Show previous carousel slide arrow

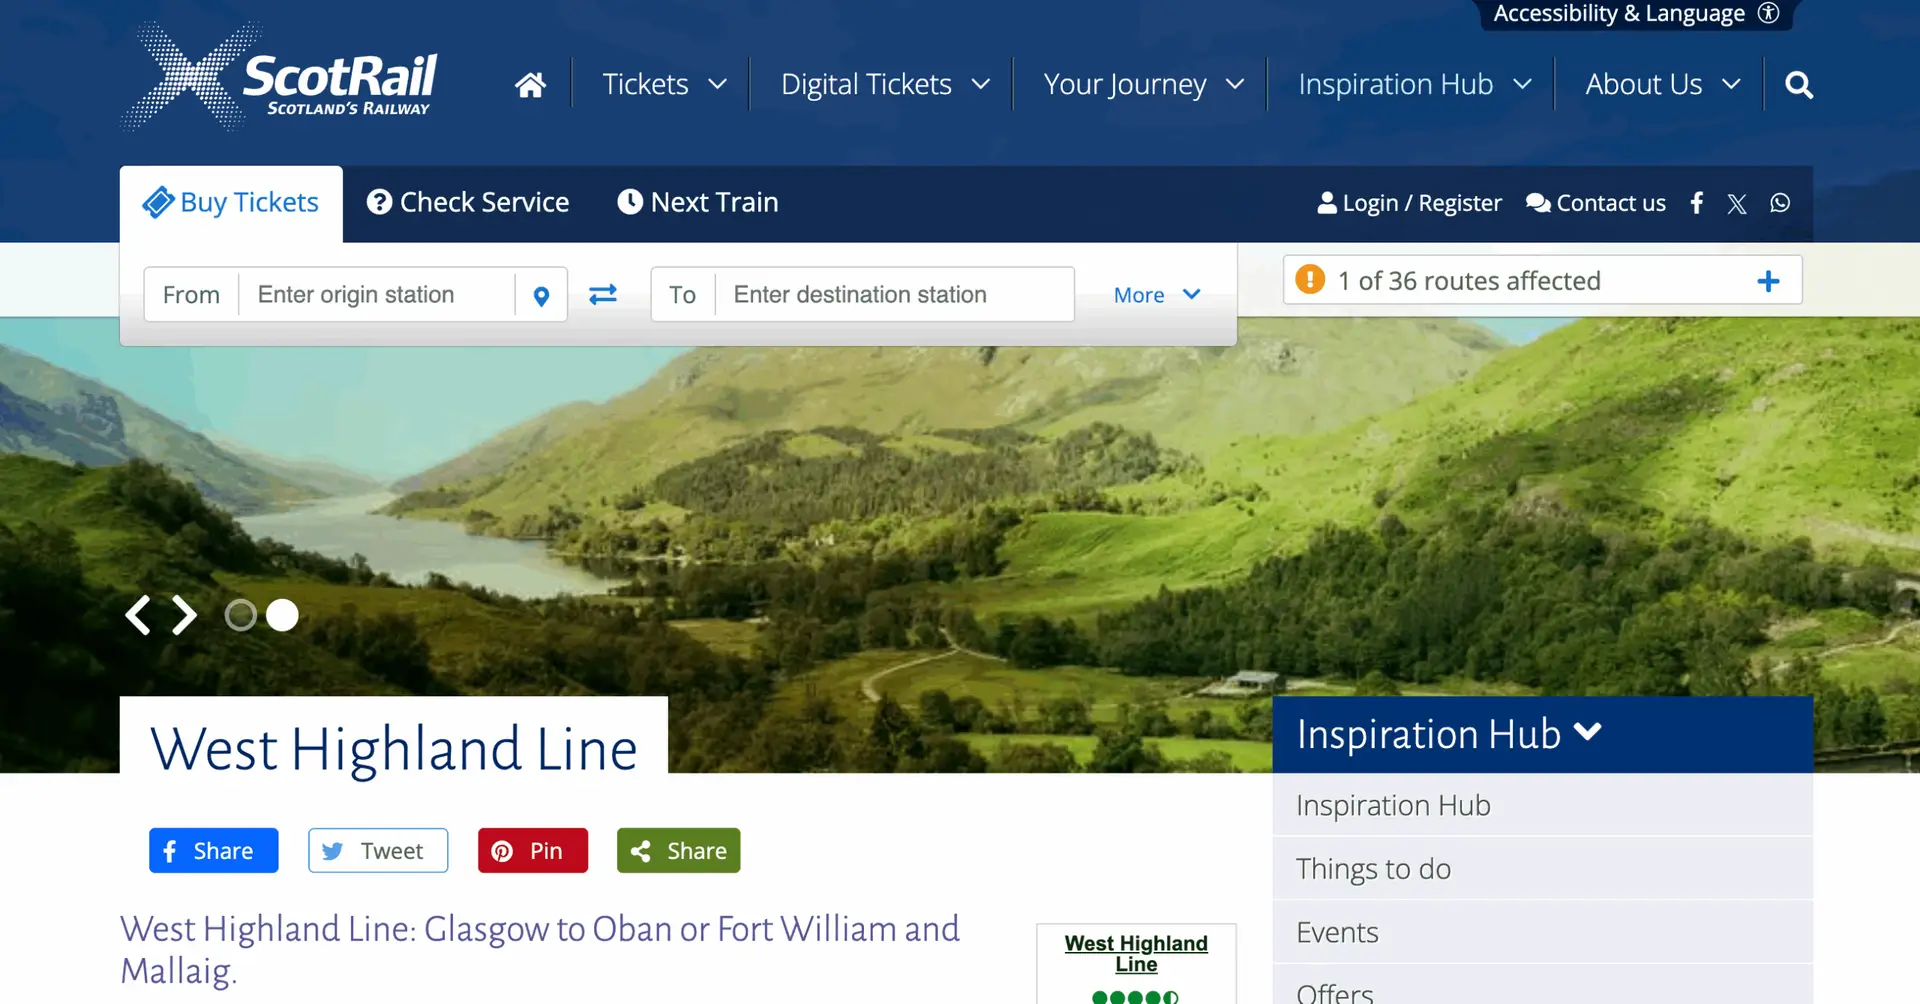coord(138,615)
